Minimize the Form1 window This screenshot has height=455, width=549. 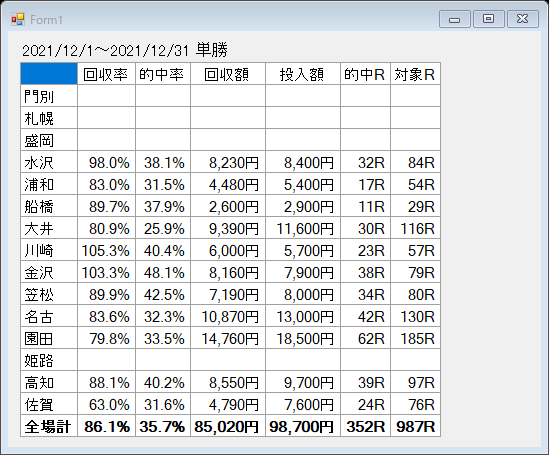click(x=454, y=19)
